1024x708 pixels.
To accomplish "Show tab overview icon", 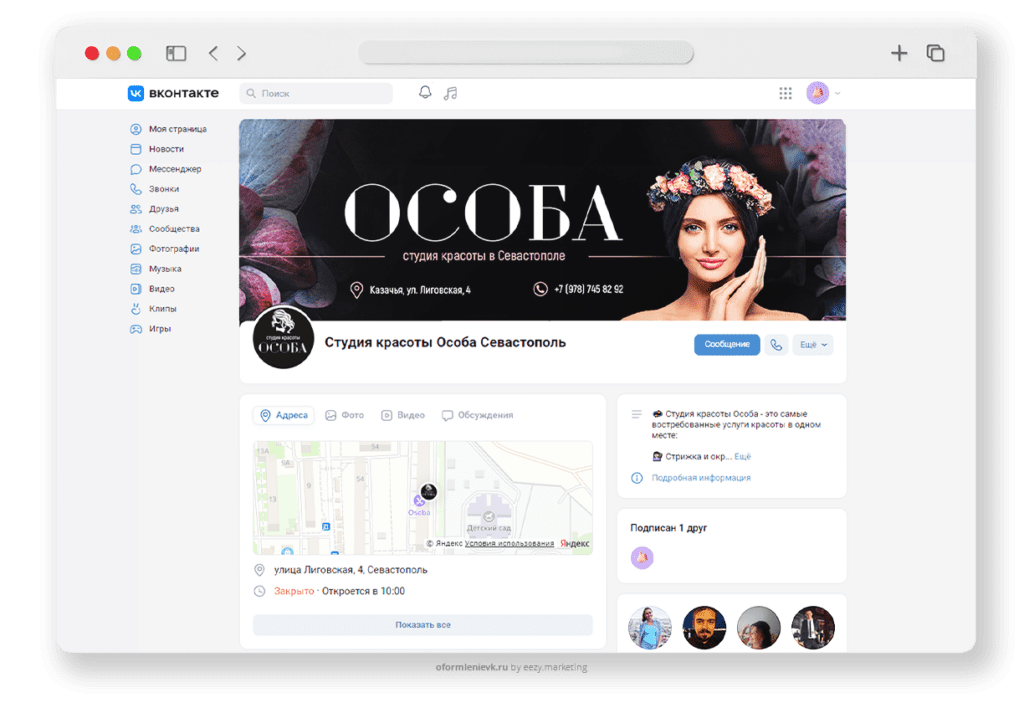I will pyautogui.click(x=935, y=53).
